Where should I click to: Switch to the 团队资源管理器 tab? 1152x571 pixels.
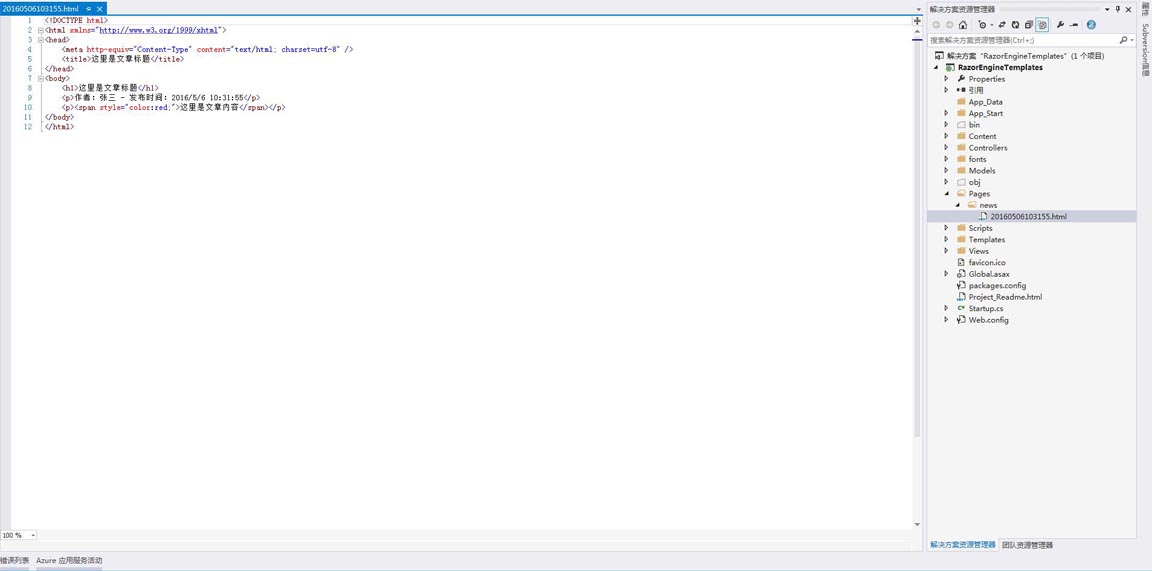click(x=1027, y=545)
